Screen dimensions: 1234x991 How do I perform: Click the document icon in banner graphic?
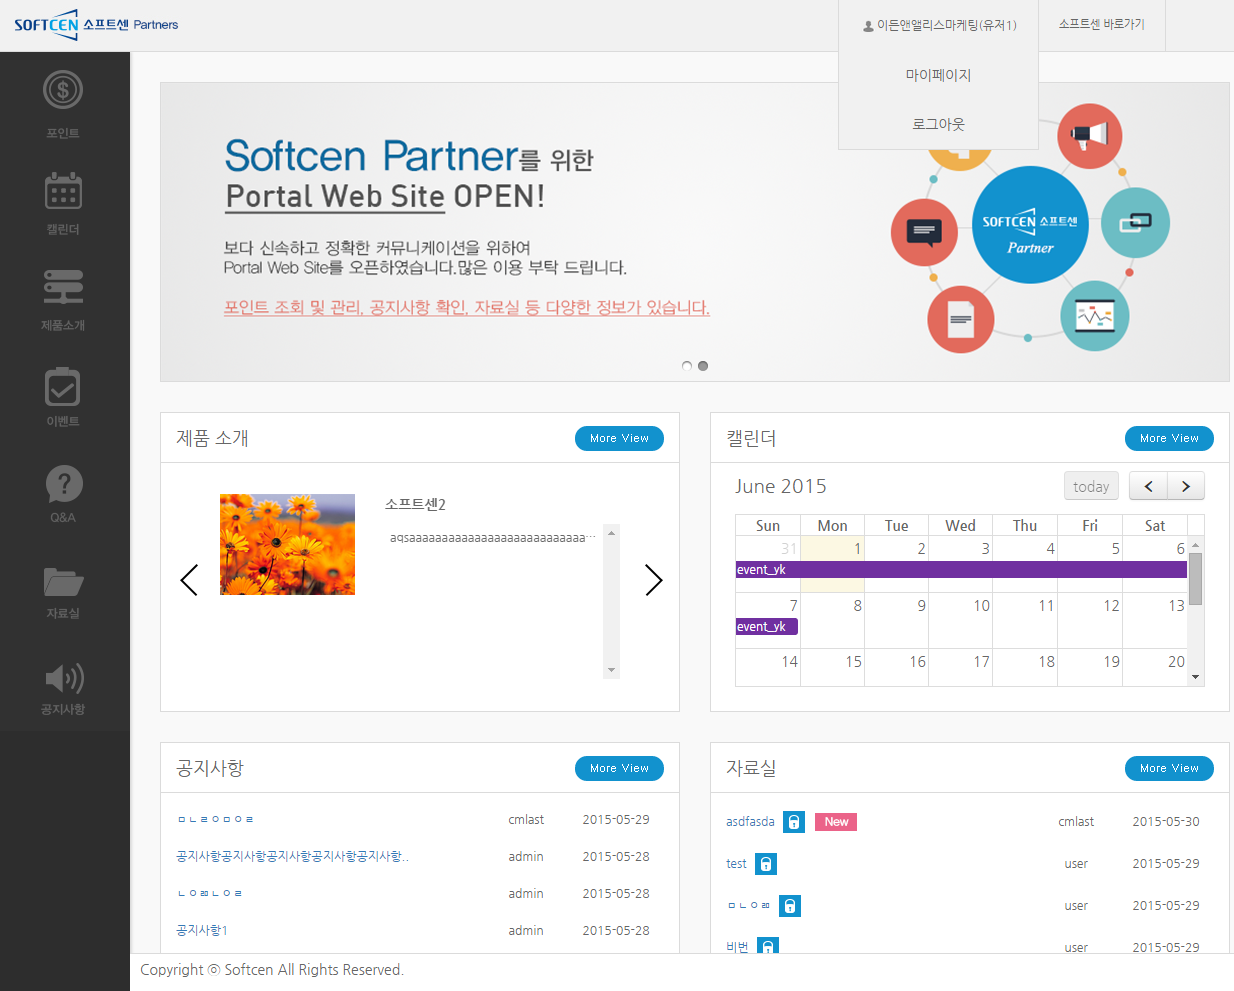[x=960, y=319]
